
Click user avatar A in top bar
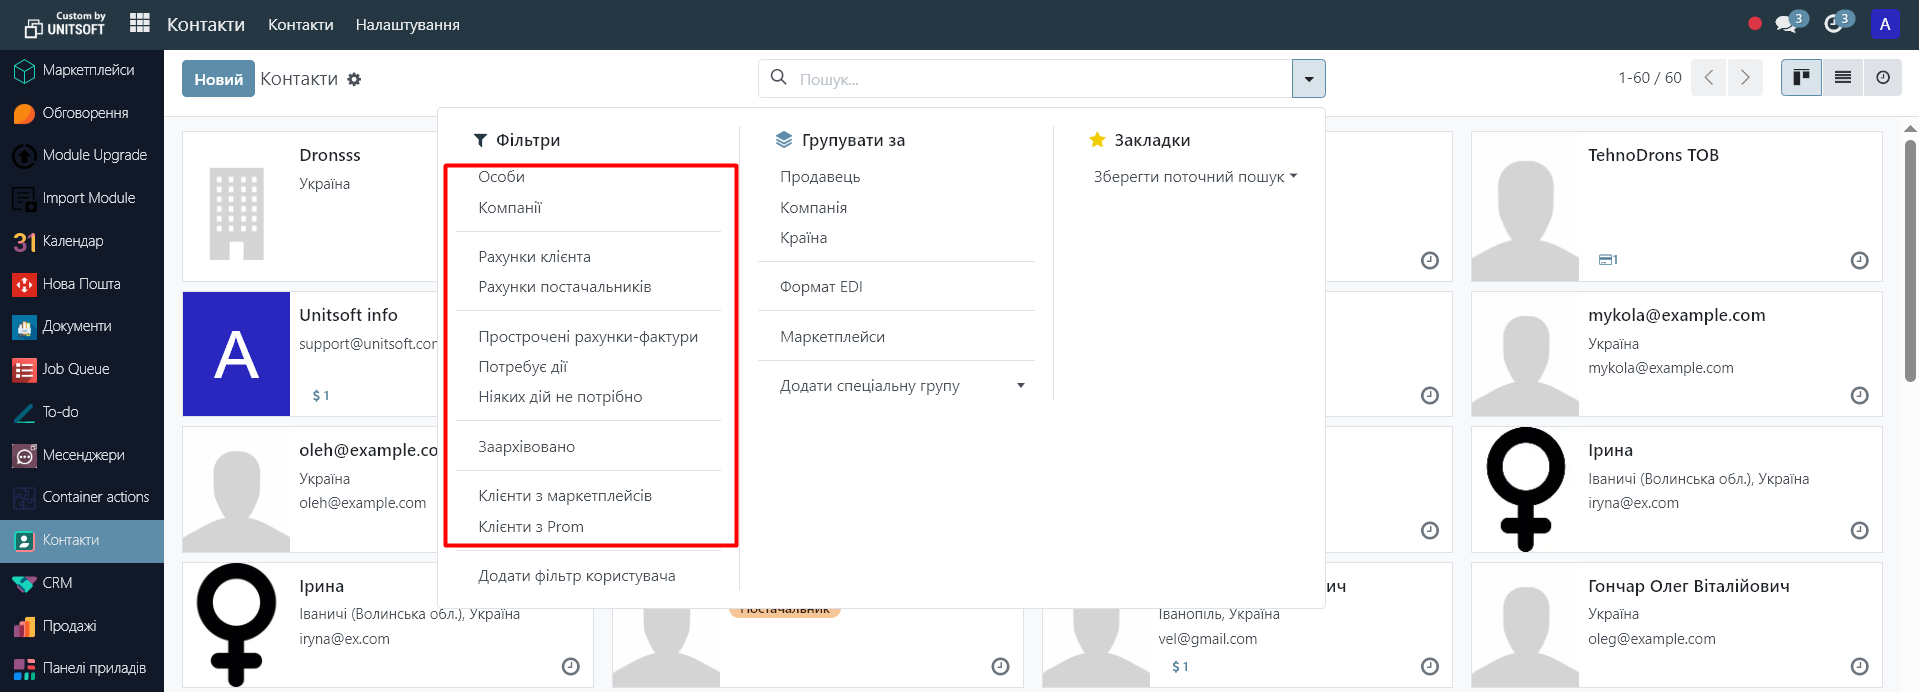(1884, 24)
